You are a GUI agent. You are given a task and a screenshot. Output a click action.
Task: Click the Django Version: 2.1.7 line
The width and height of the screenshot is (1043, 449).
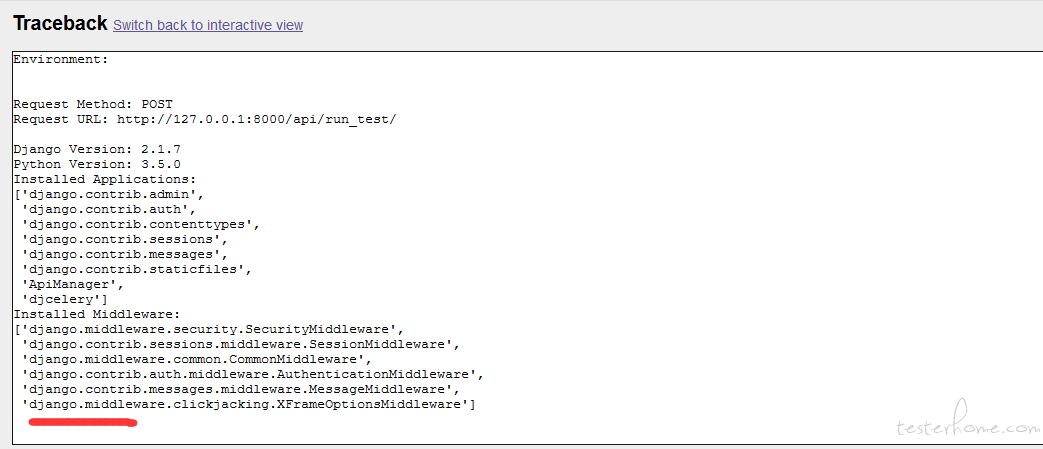pyautogui.click(x=96, y=150)
